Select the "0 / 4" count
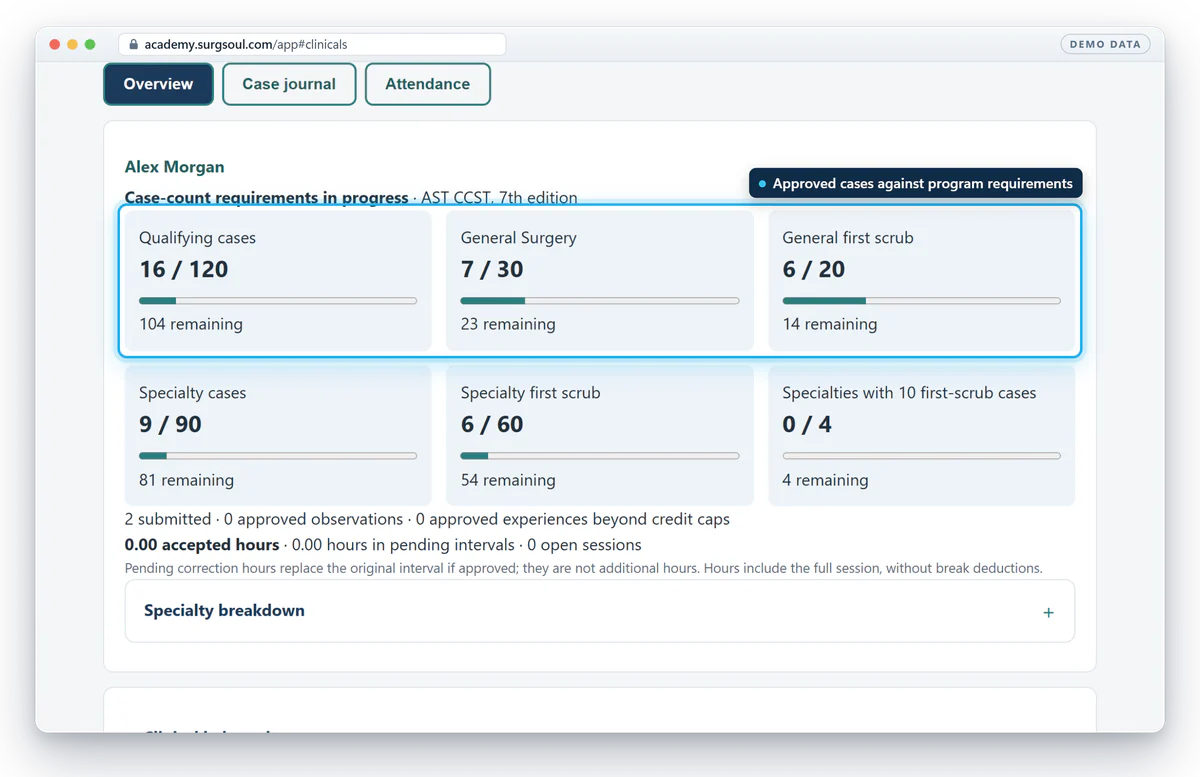The height and width of the screenshot is (777, 1200). tap(807, 424)
